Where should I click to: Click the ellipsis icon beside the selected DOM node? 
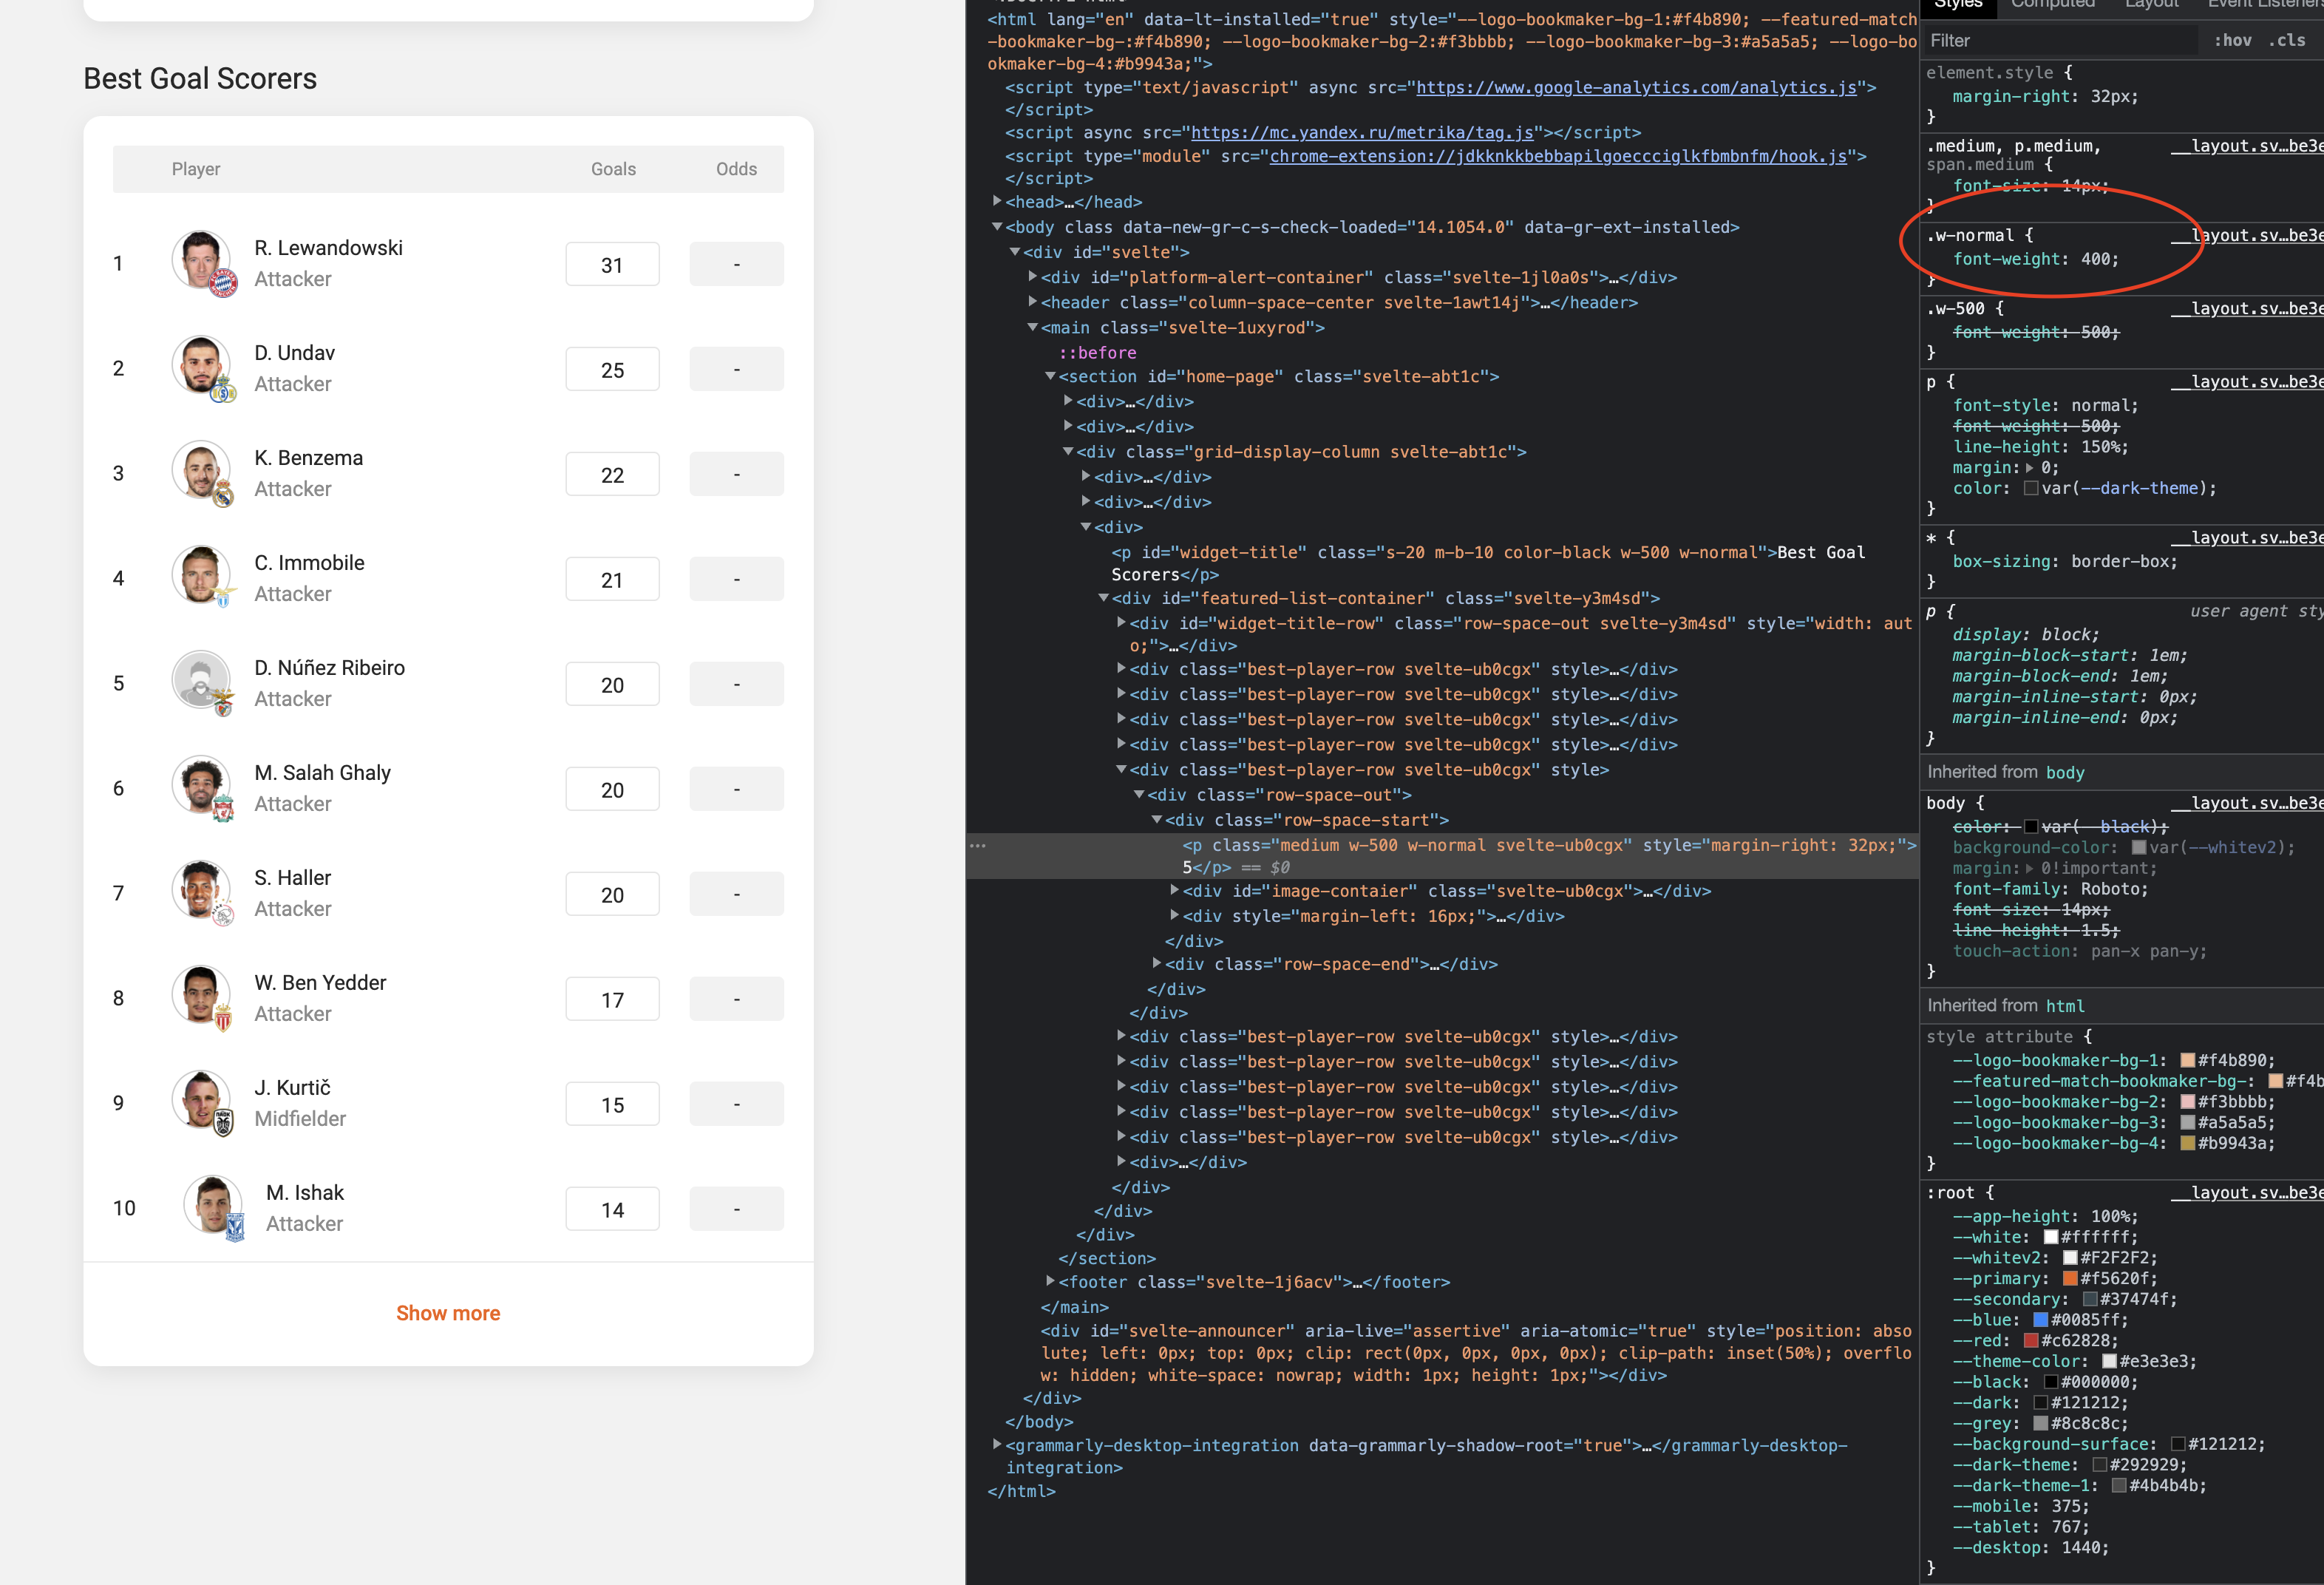[x=978, y=846]
